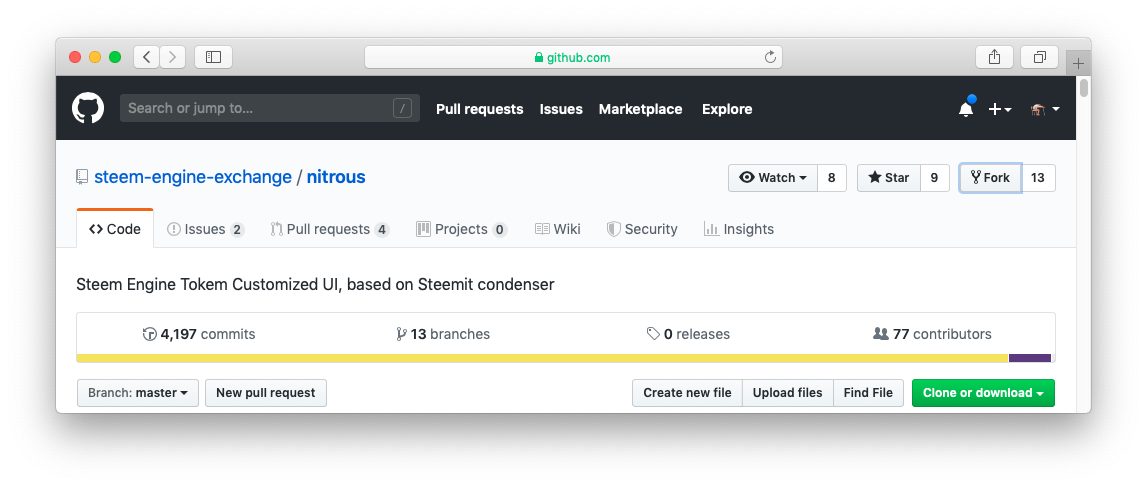Go back with Safari's back arrow
The image size is (1147, 487).
coord(147,57)
